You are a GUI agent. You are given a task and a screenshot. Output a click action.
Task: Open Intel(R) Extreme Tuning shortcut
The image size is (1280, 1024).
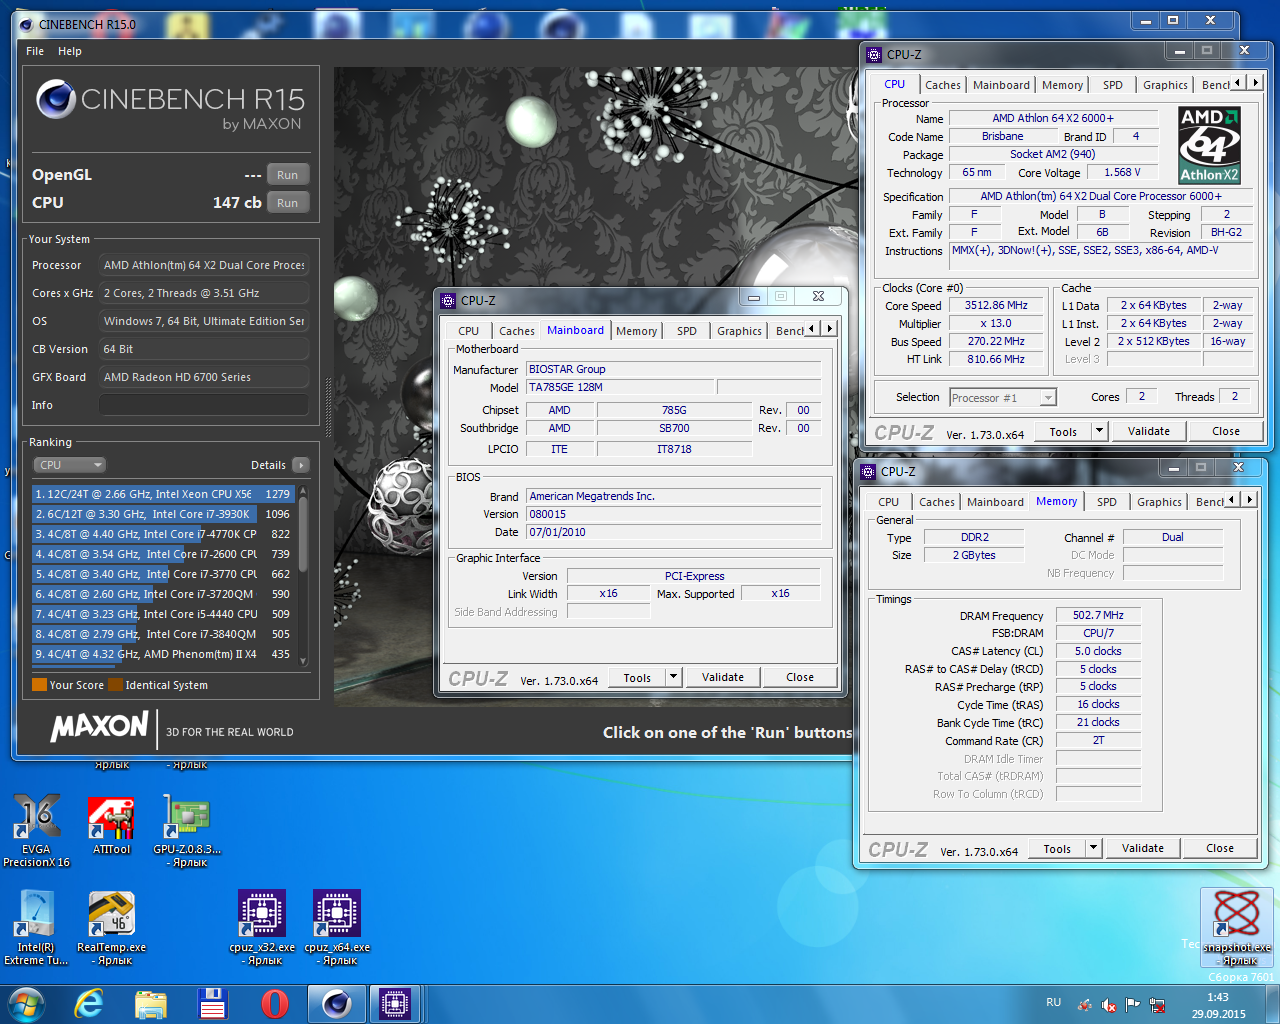tap(36, 928)
